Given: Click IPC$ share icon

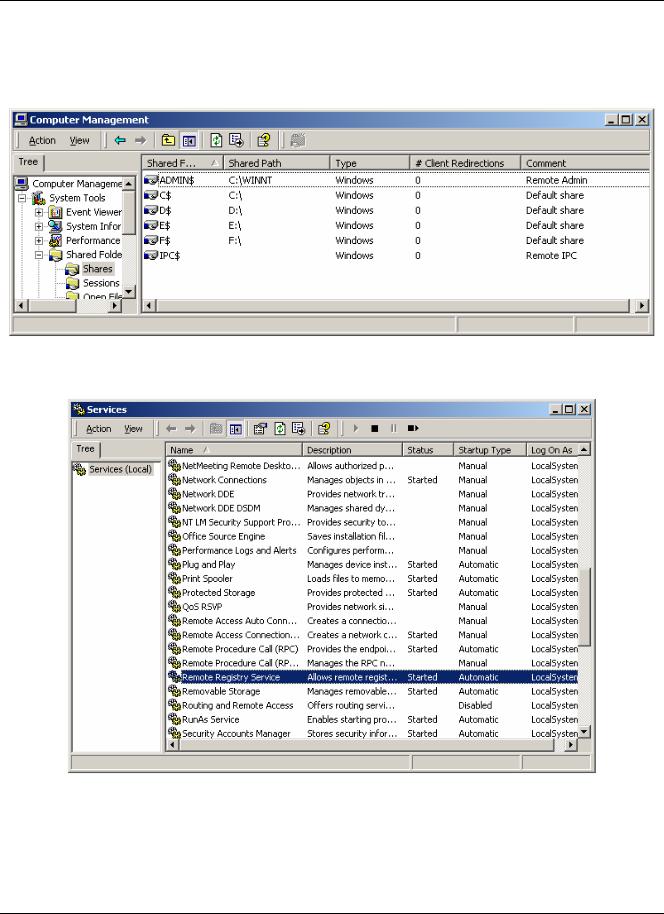Looking at the screenshot, I should (151, 255).
